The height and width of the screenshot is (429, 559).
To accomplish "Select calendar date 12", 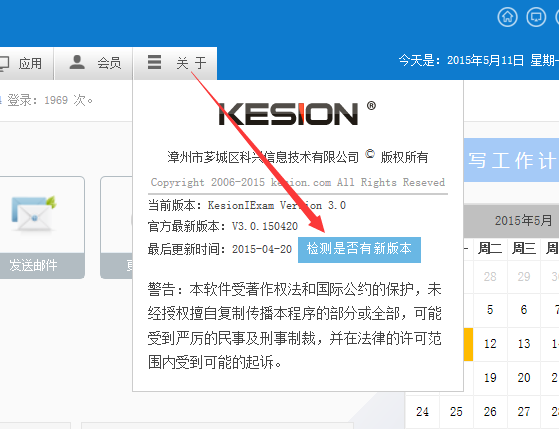I will (x=490, y=344).
